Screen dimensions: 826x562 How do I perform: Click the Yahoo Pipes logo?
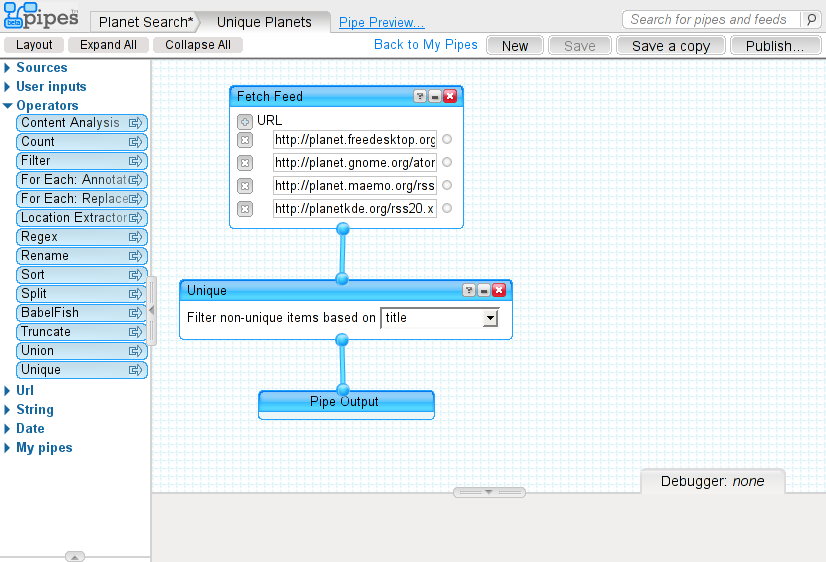click(x=41, y=15)
